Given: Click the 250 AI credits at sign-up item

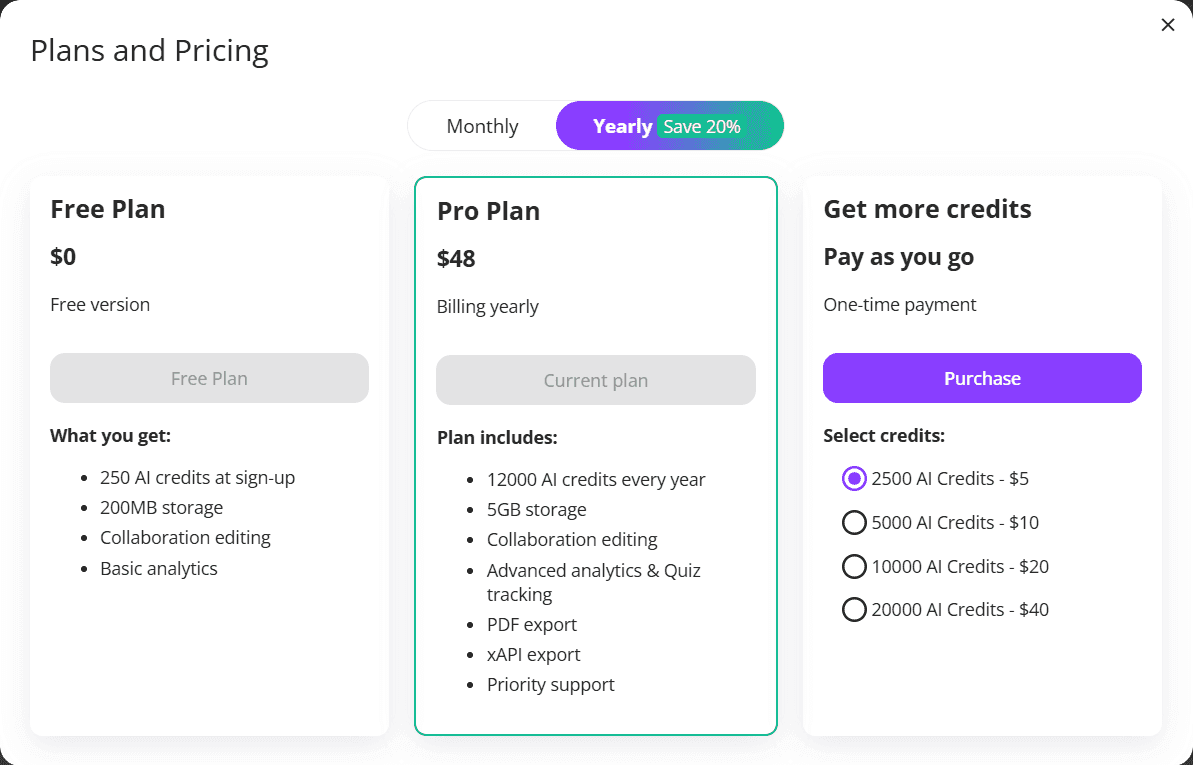Looking at the screenshot, I should pos(198,477).
